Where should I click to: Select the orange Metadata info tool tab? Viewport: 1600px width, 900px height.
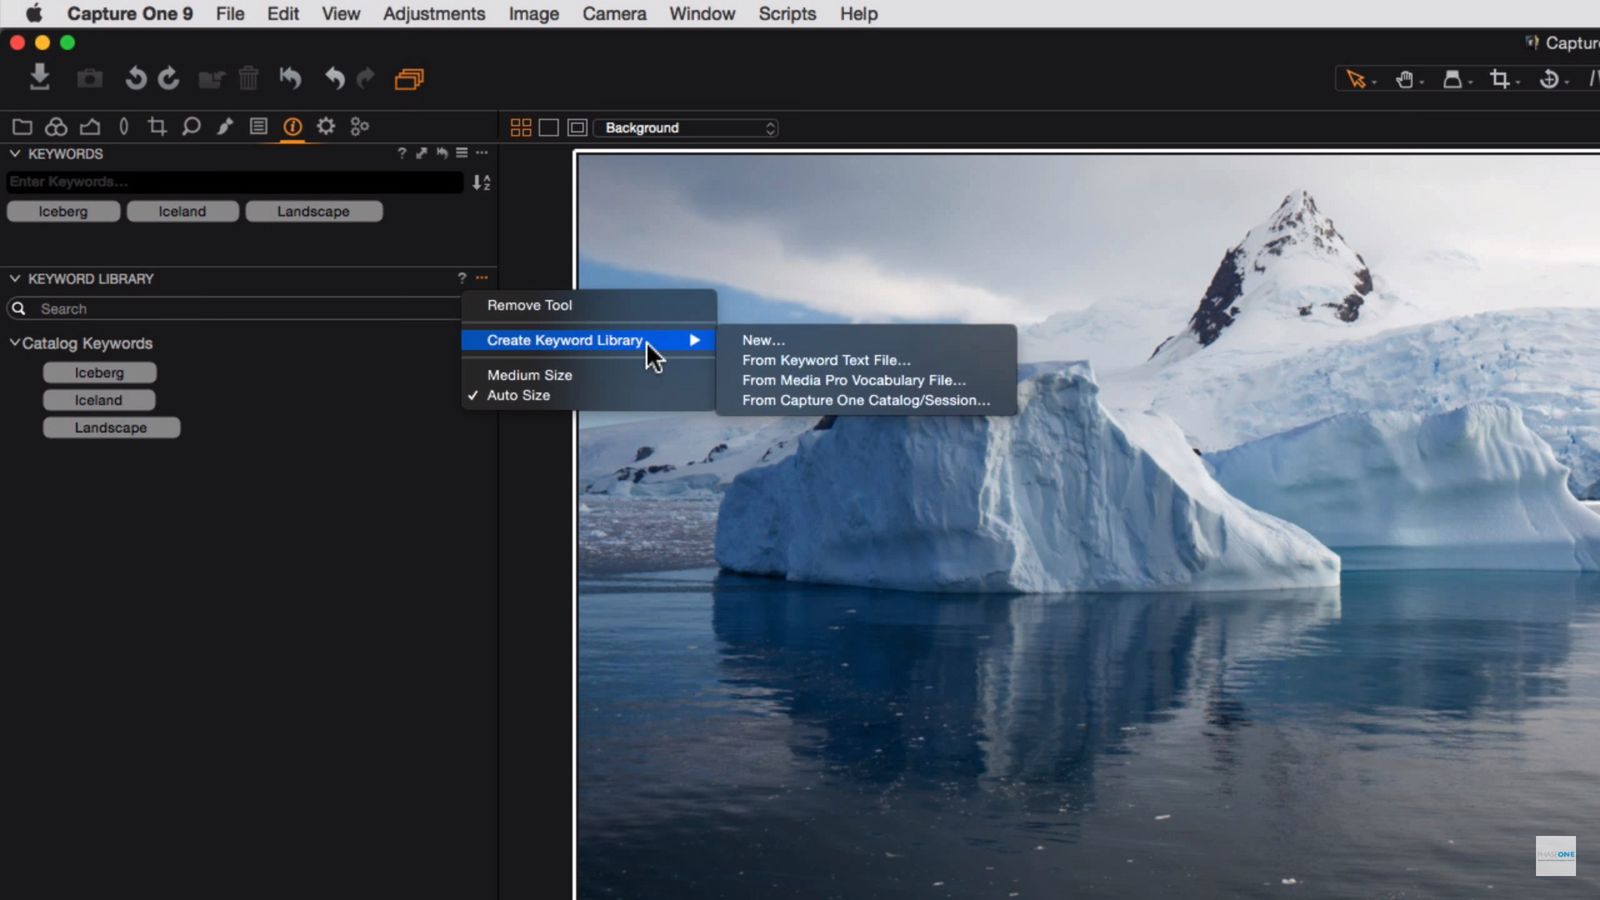pos(292,126)
